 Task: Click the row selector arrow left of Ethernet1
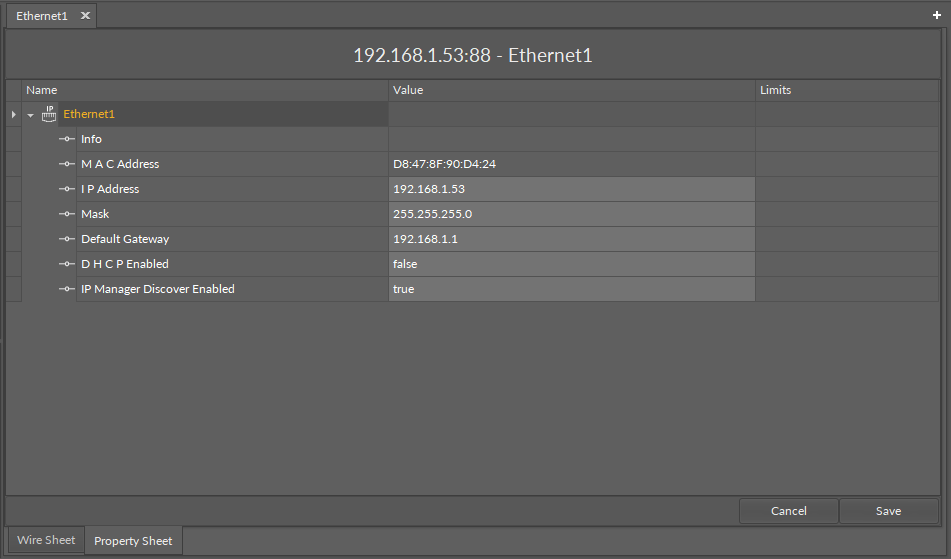point(13,115)
